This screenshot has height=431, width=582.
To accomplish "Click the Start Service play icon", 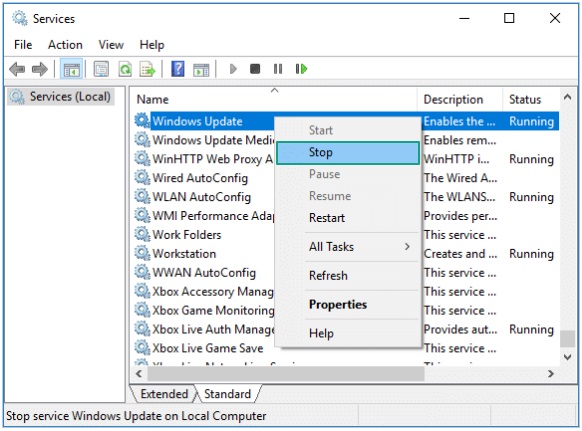I will (x=233, y=69).
